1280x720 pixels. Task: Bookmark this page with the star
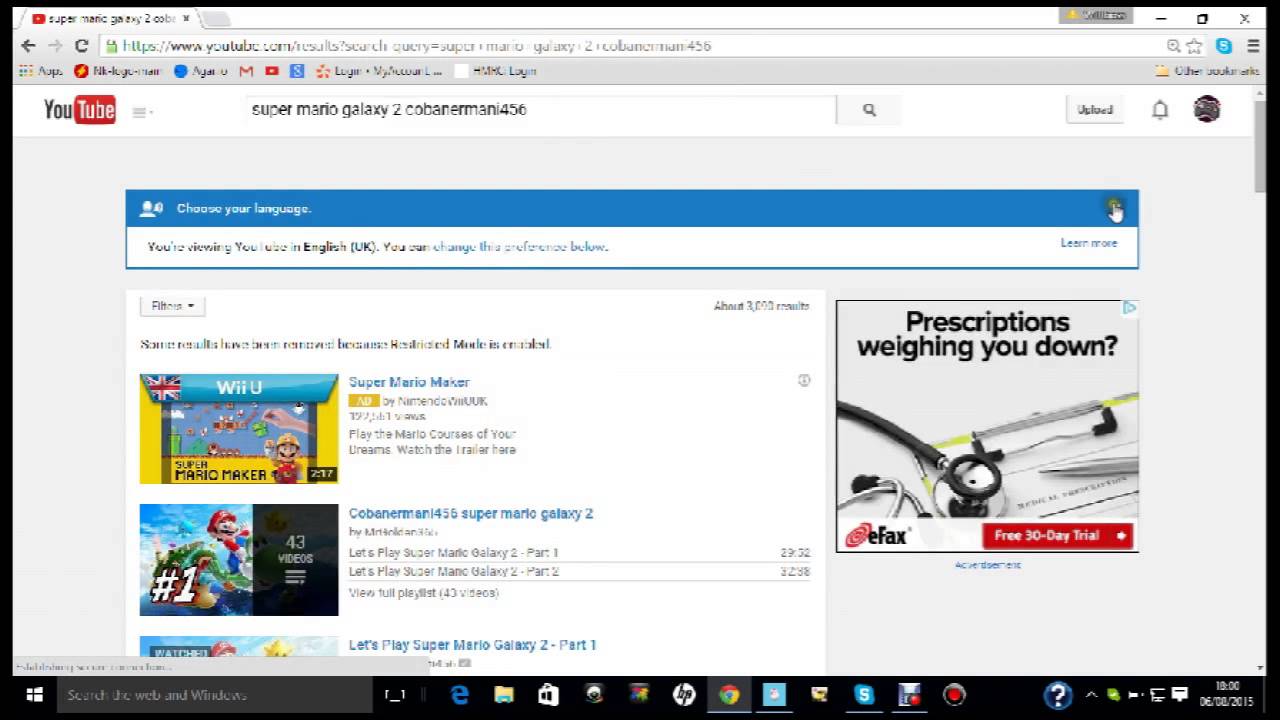(1194, 46)
